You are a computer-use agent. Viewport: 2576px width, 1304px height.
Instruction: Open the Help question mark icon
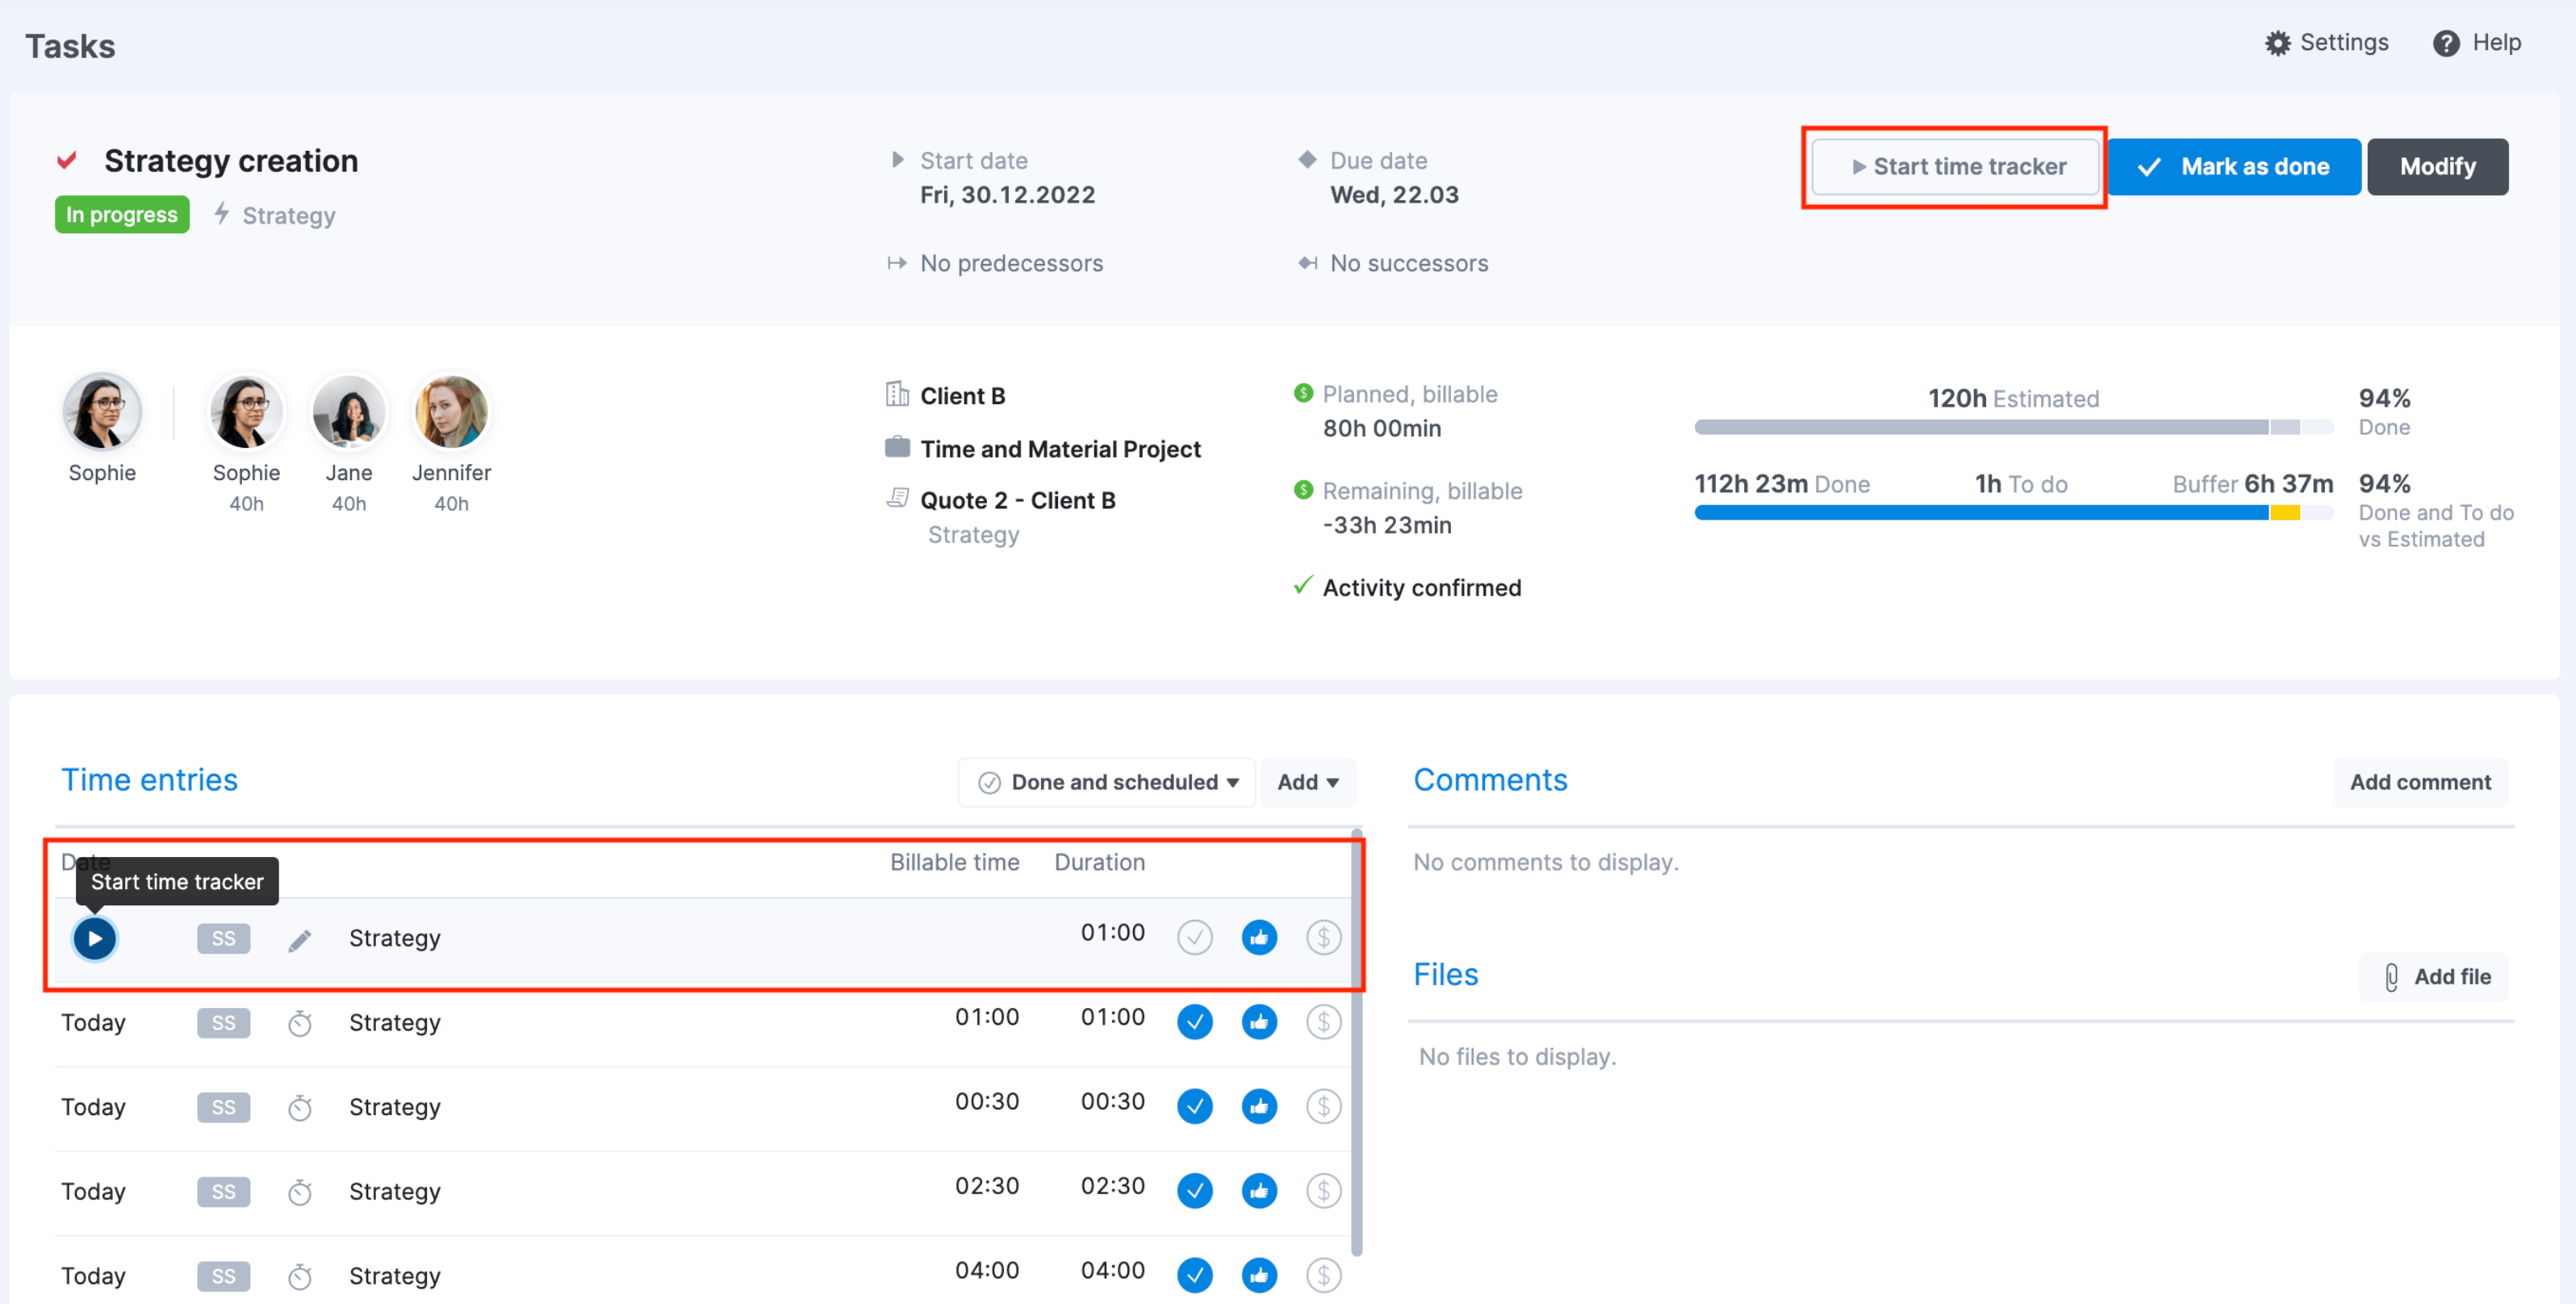2445,43
